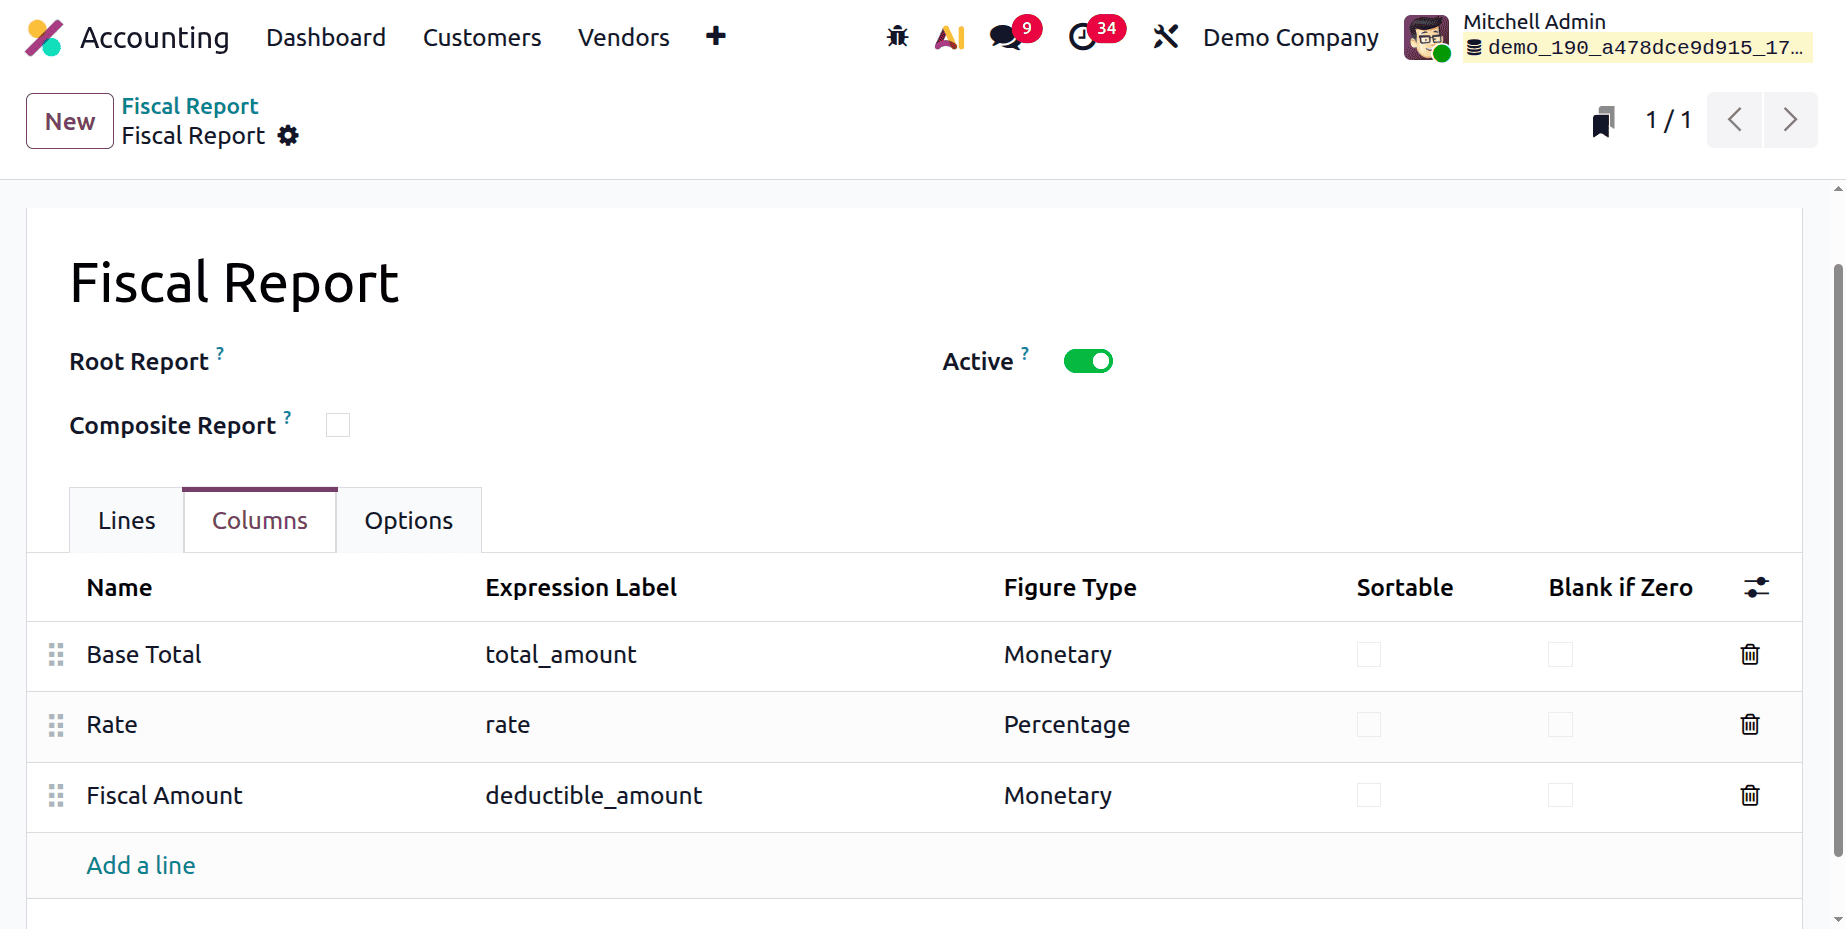1846x929 pixels.
Task: Open Figure Type of Fiscal Amount row
Action: point(1057,795)
